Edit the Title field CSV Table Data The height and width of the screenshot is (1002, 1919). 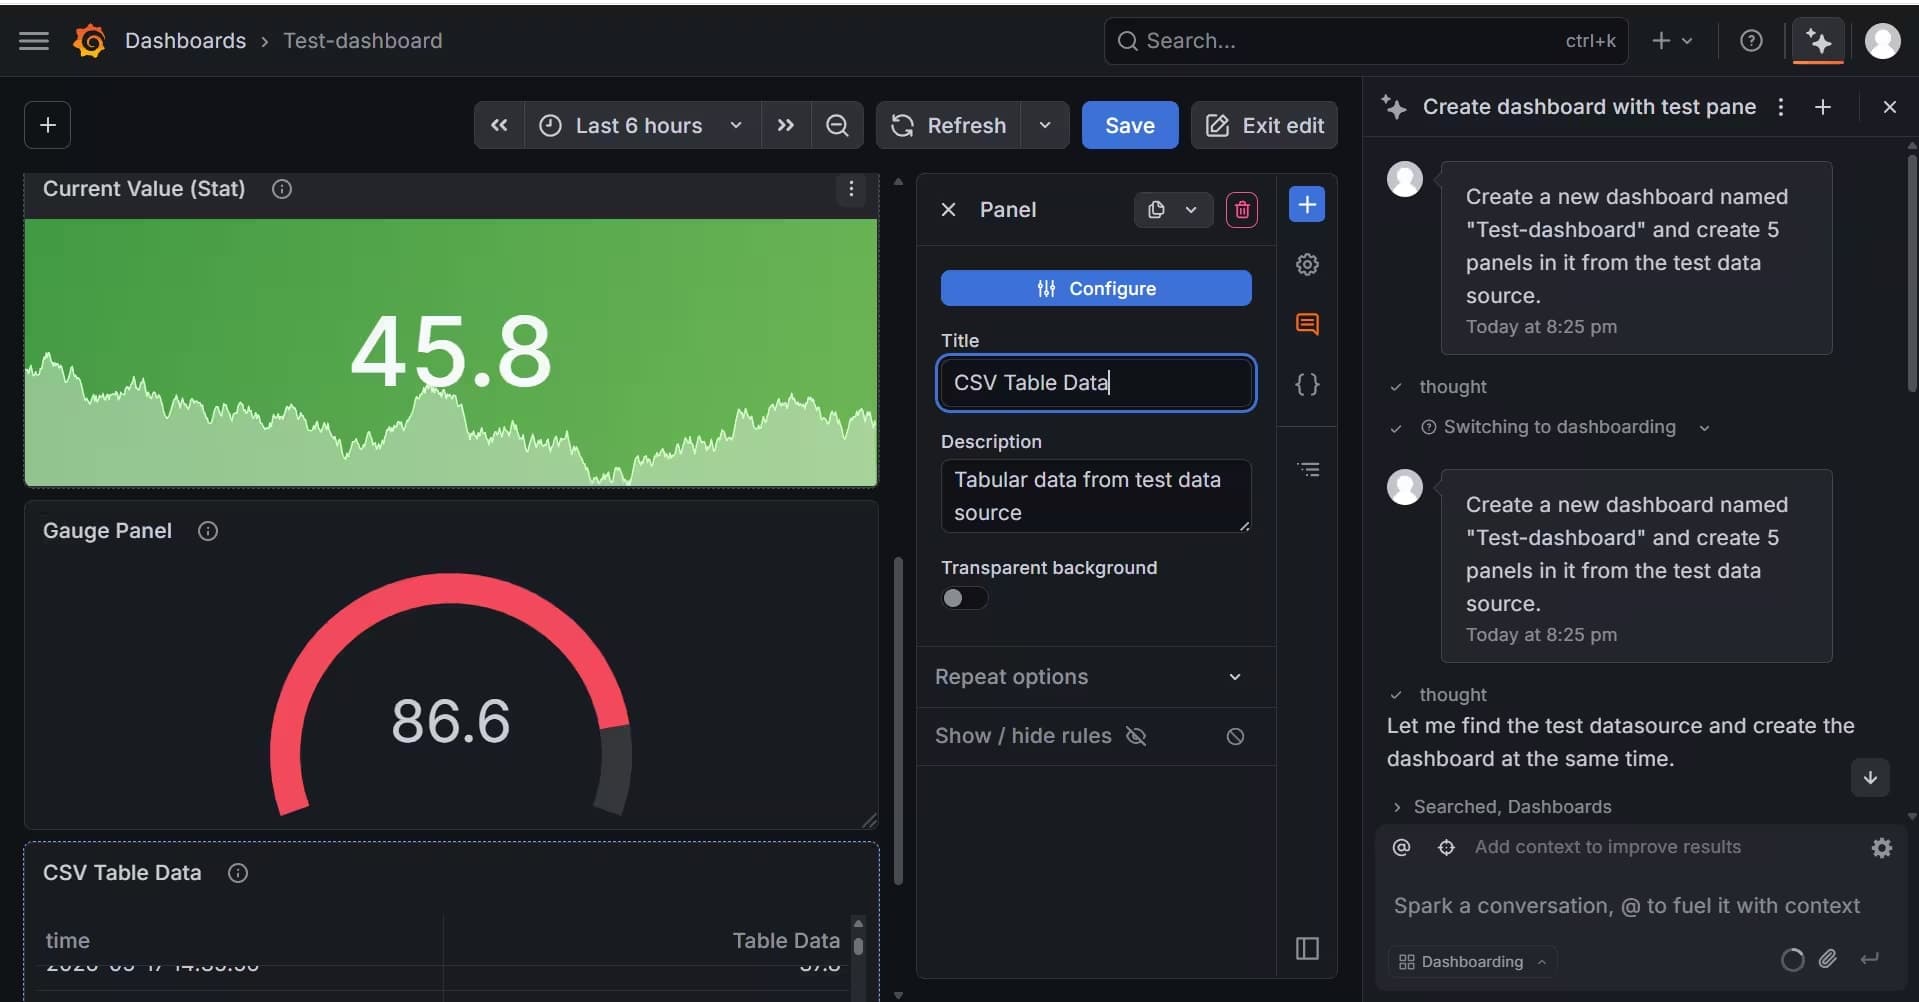click(x=1096, y=383)
